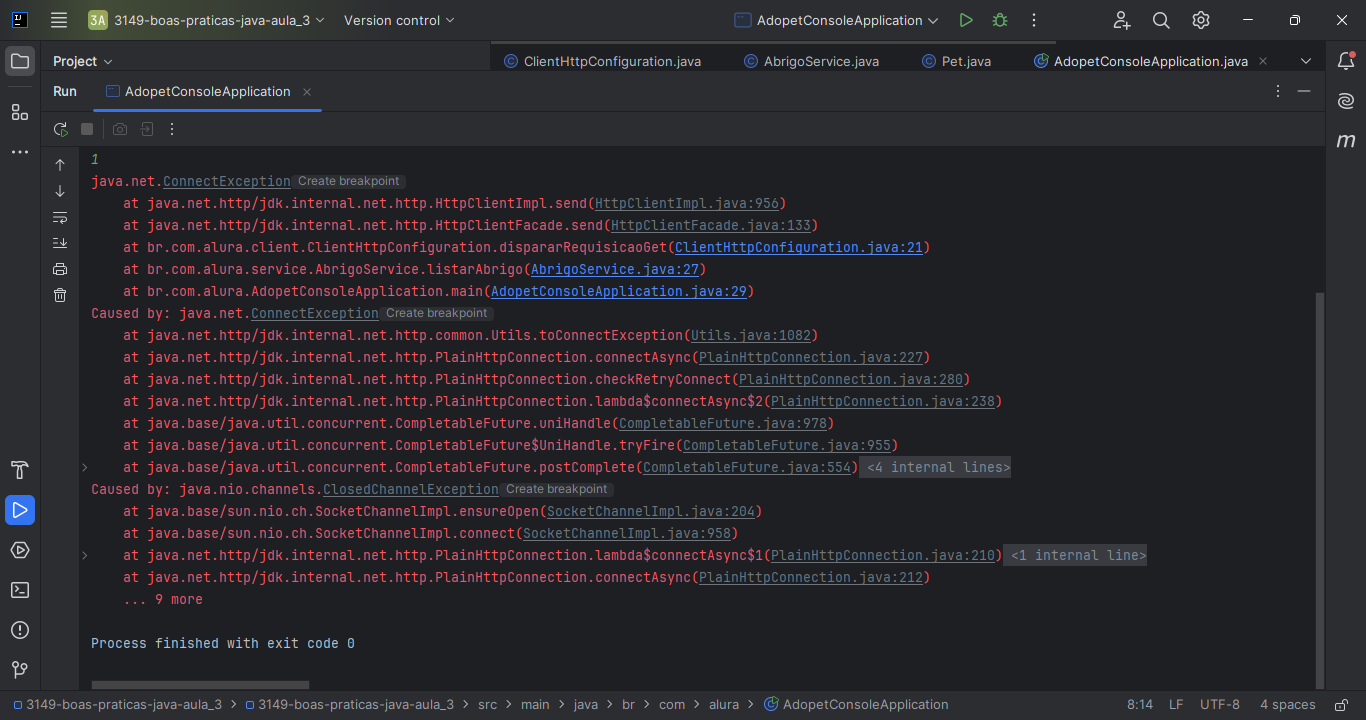This screenshot has width=1366, height=720.
Task: Click the console vertical scrollbar
Action: tap(1320, 490)
